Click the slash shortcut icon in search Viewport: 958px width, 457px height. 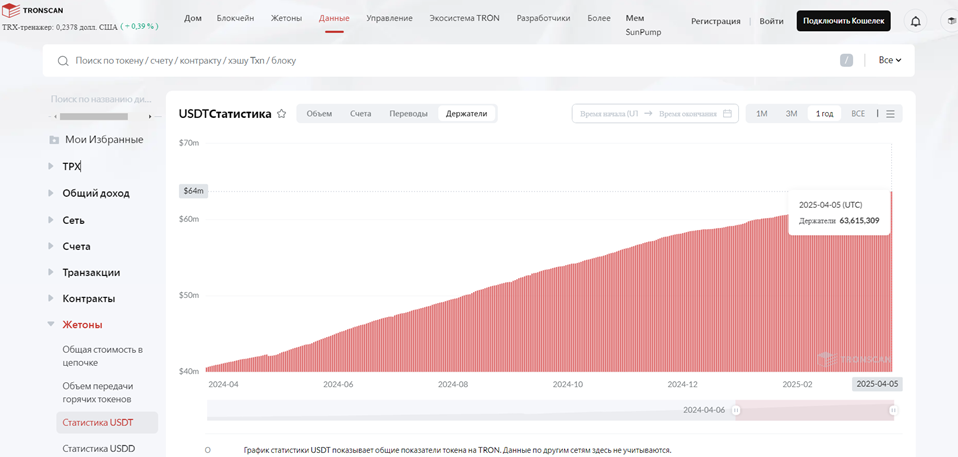coord(846,60)
